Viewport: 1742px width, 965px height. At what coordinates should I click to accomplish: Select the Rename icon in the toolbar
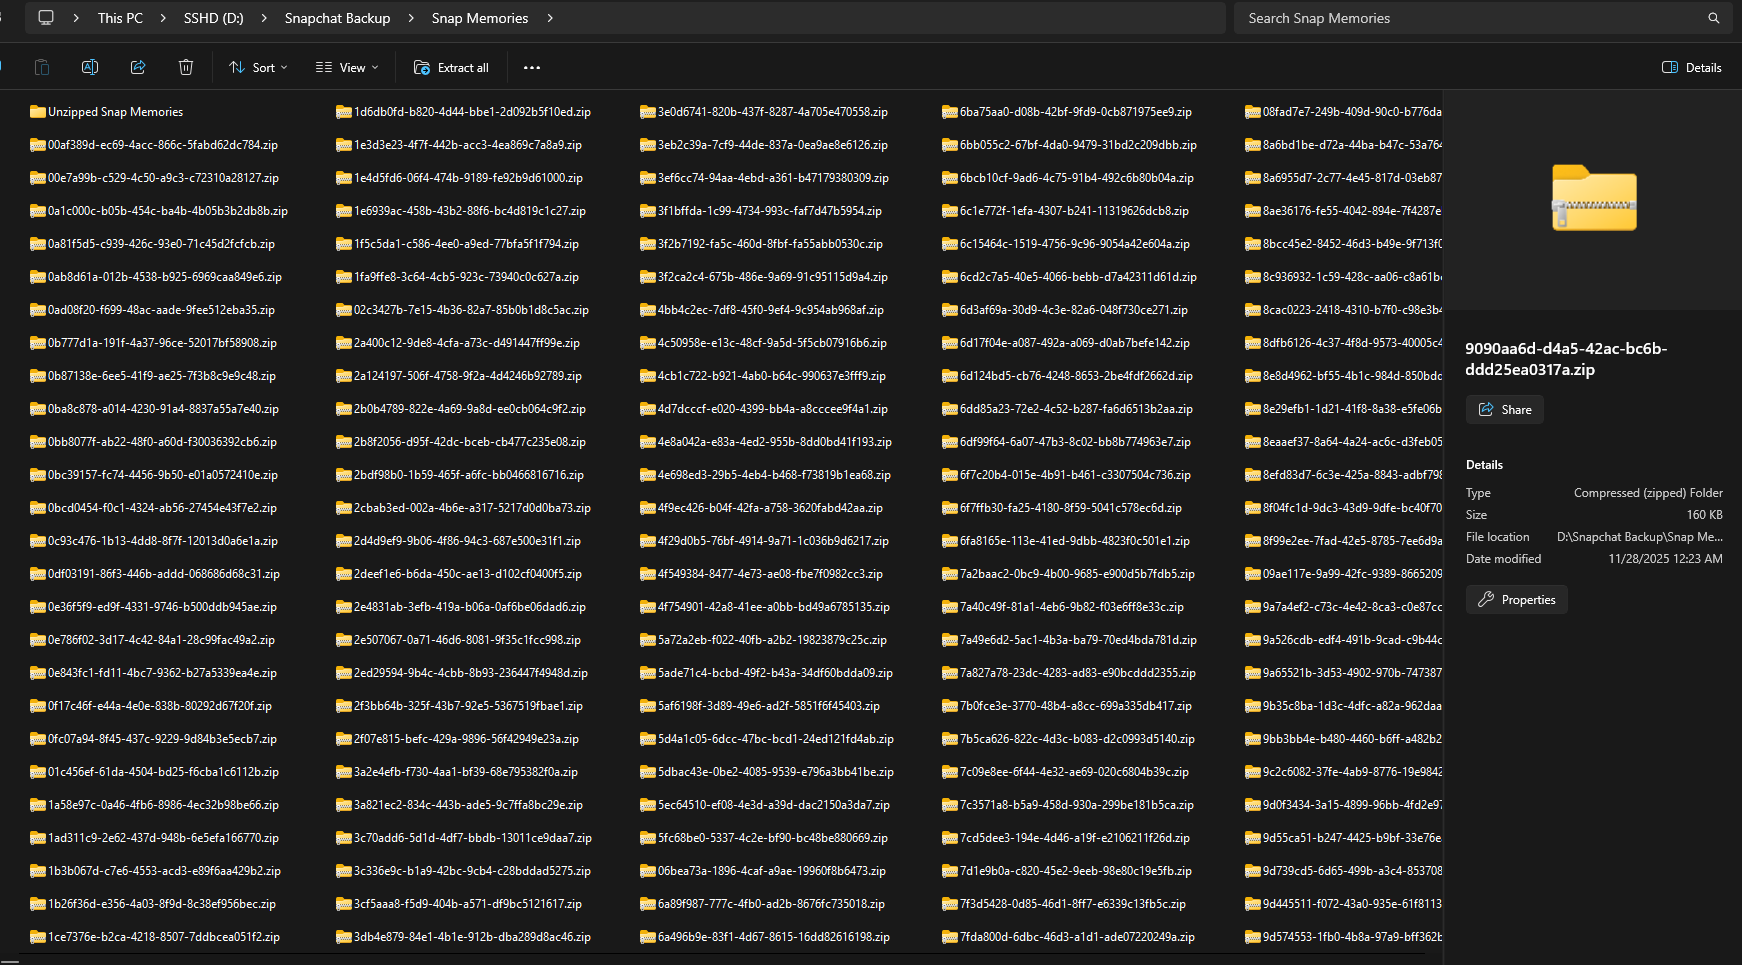(90, 67)
